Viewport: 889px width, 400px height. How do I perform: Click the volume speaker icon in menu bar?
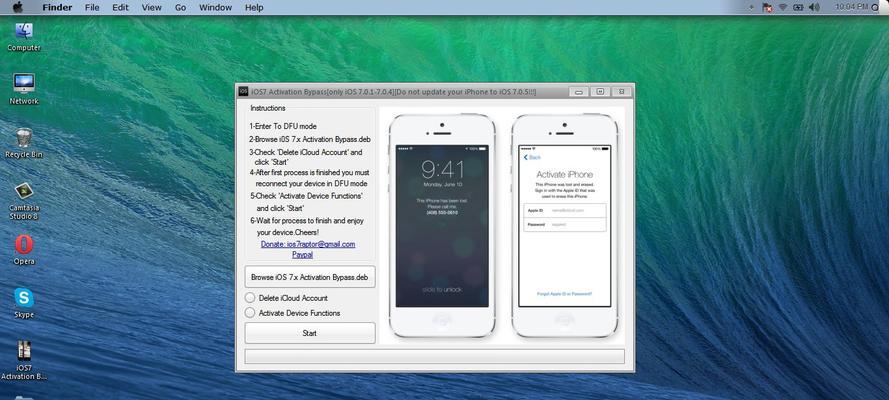coord(814,7)
